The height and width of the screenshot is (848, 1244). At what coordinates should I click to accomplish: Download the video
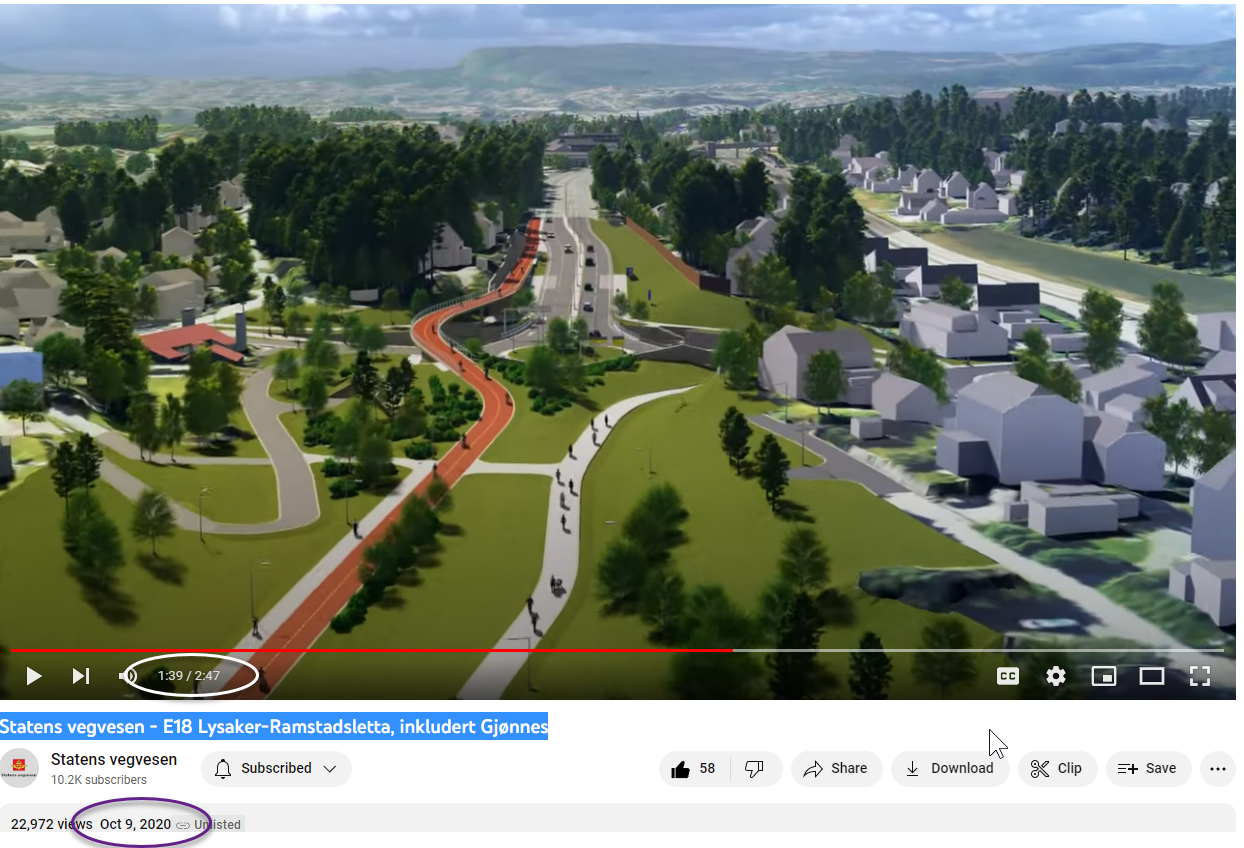950,768
